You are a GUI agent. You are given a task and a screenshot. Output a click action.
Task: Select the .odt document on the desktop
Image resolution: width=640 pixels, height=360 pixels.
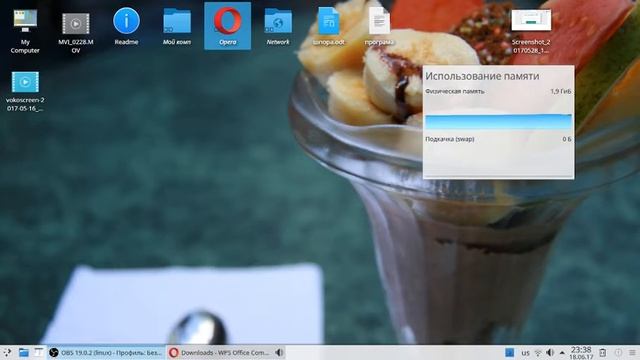coord(329,26)
